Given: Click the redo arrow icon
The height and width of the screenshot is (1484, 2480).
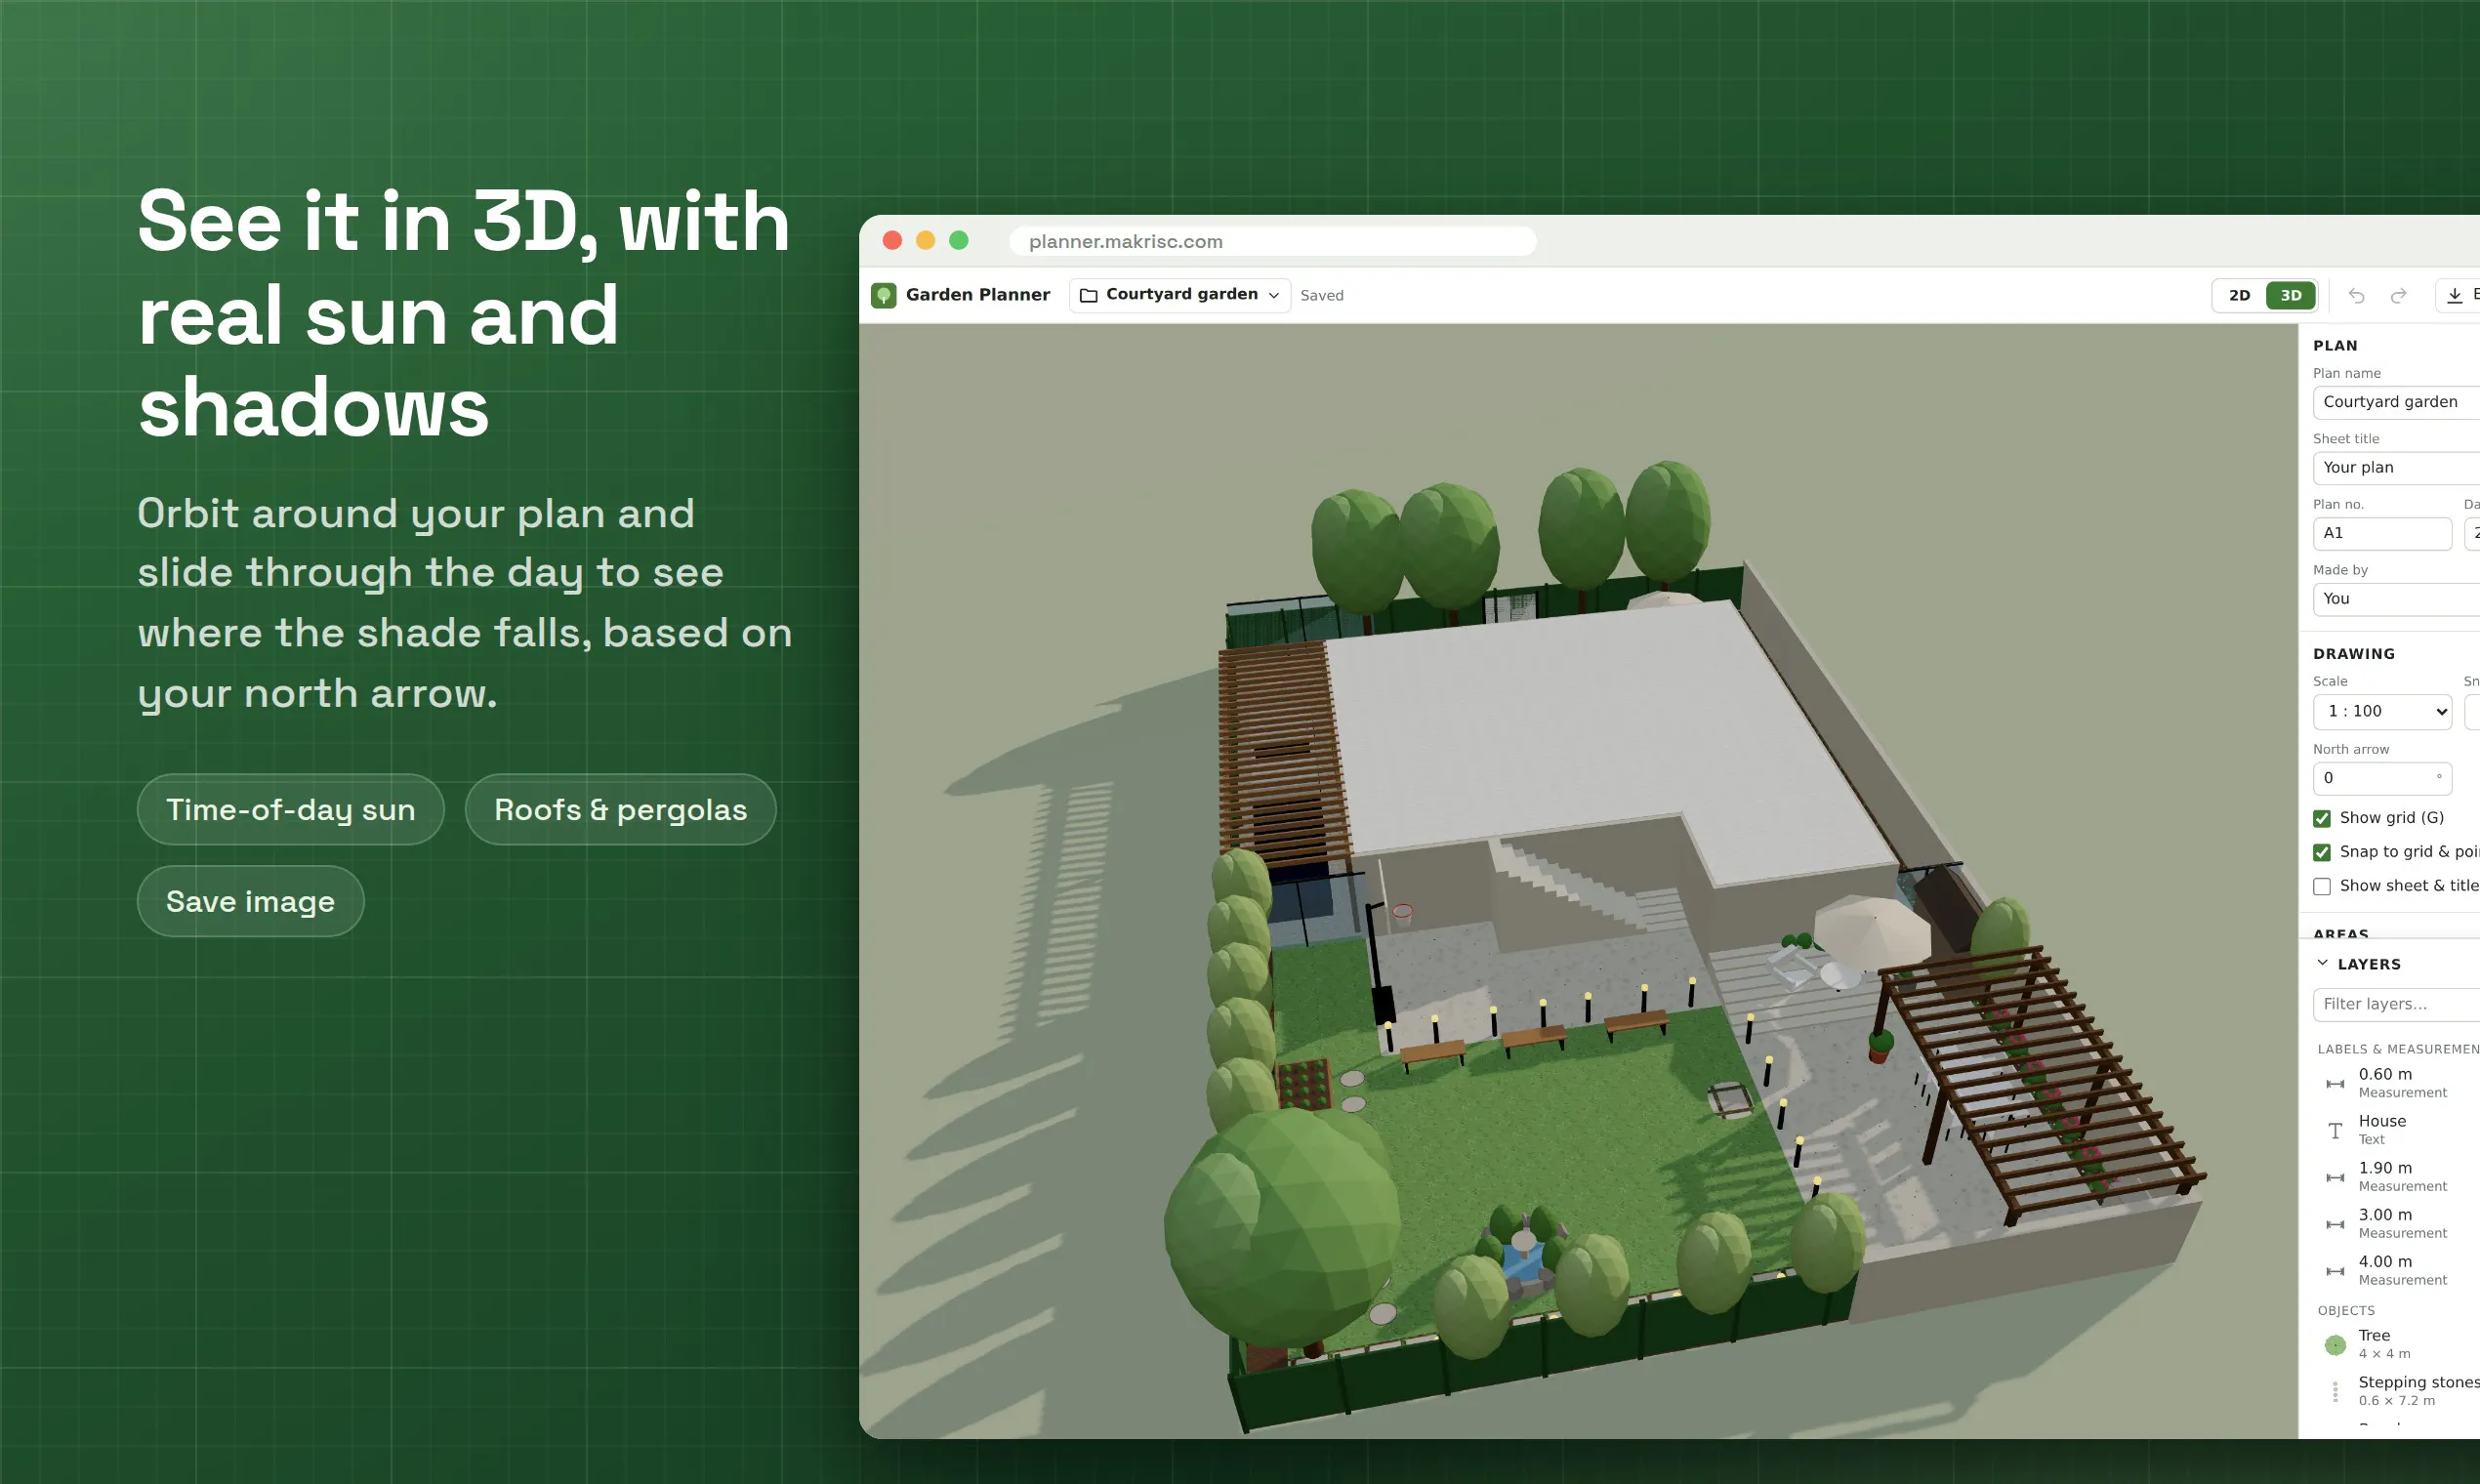Looking at the screenshot, I should (2398, 295).
